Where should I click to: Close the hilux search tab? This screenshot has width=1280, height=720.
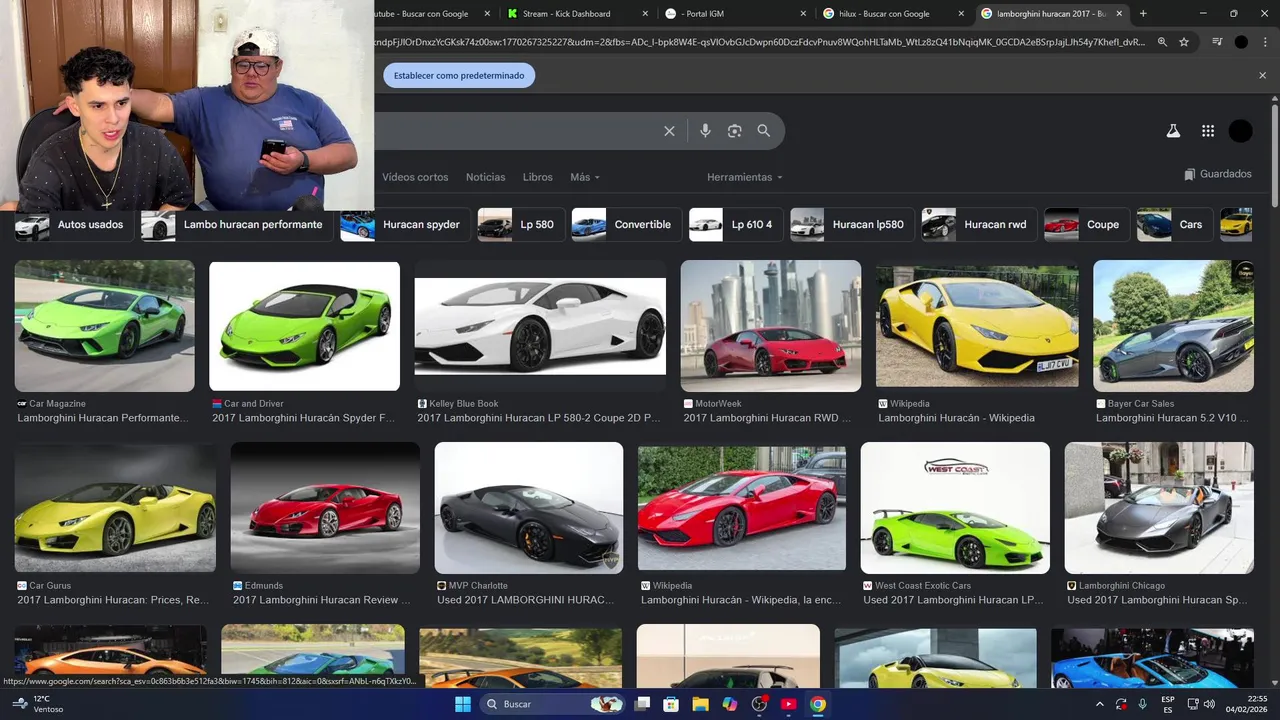pyautogui.click(x=961, y=14)
